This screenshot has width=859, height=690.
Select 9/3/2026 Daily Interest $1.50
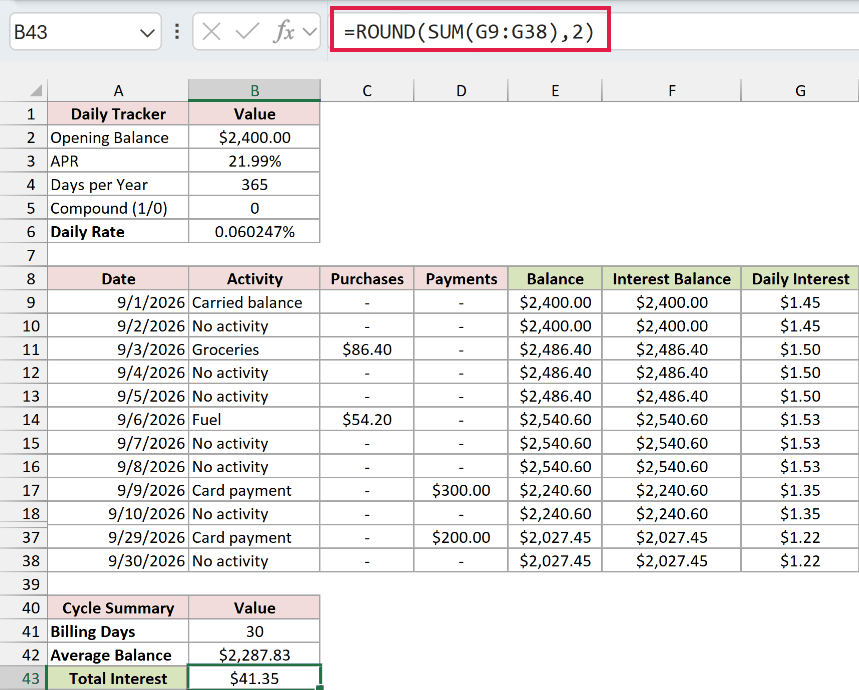800,349
